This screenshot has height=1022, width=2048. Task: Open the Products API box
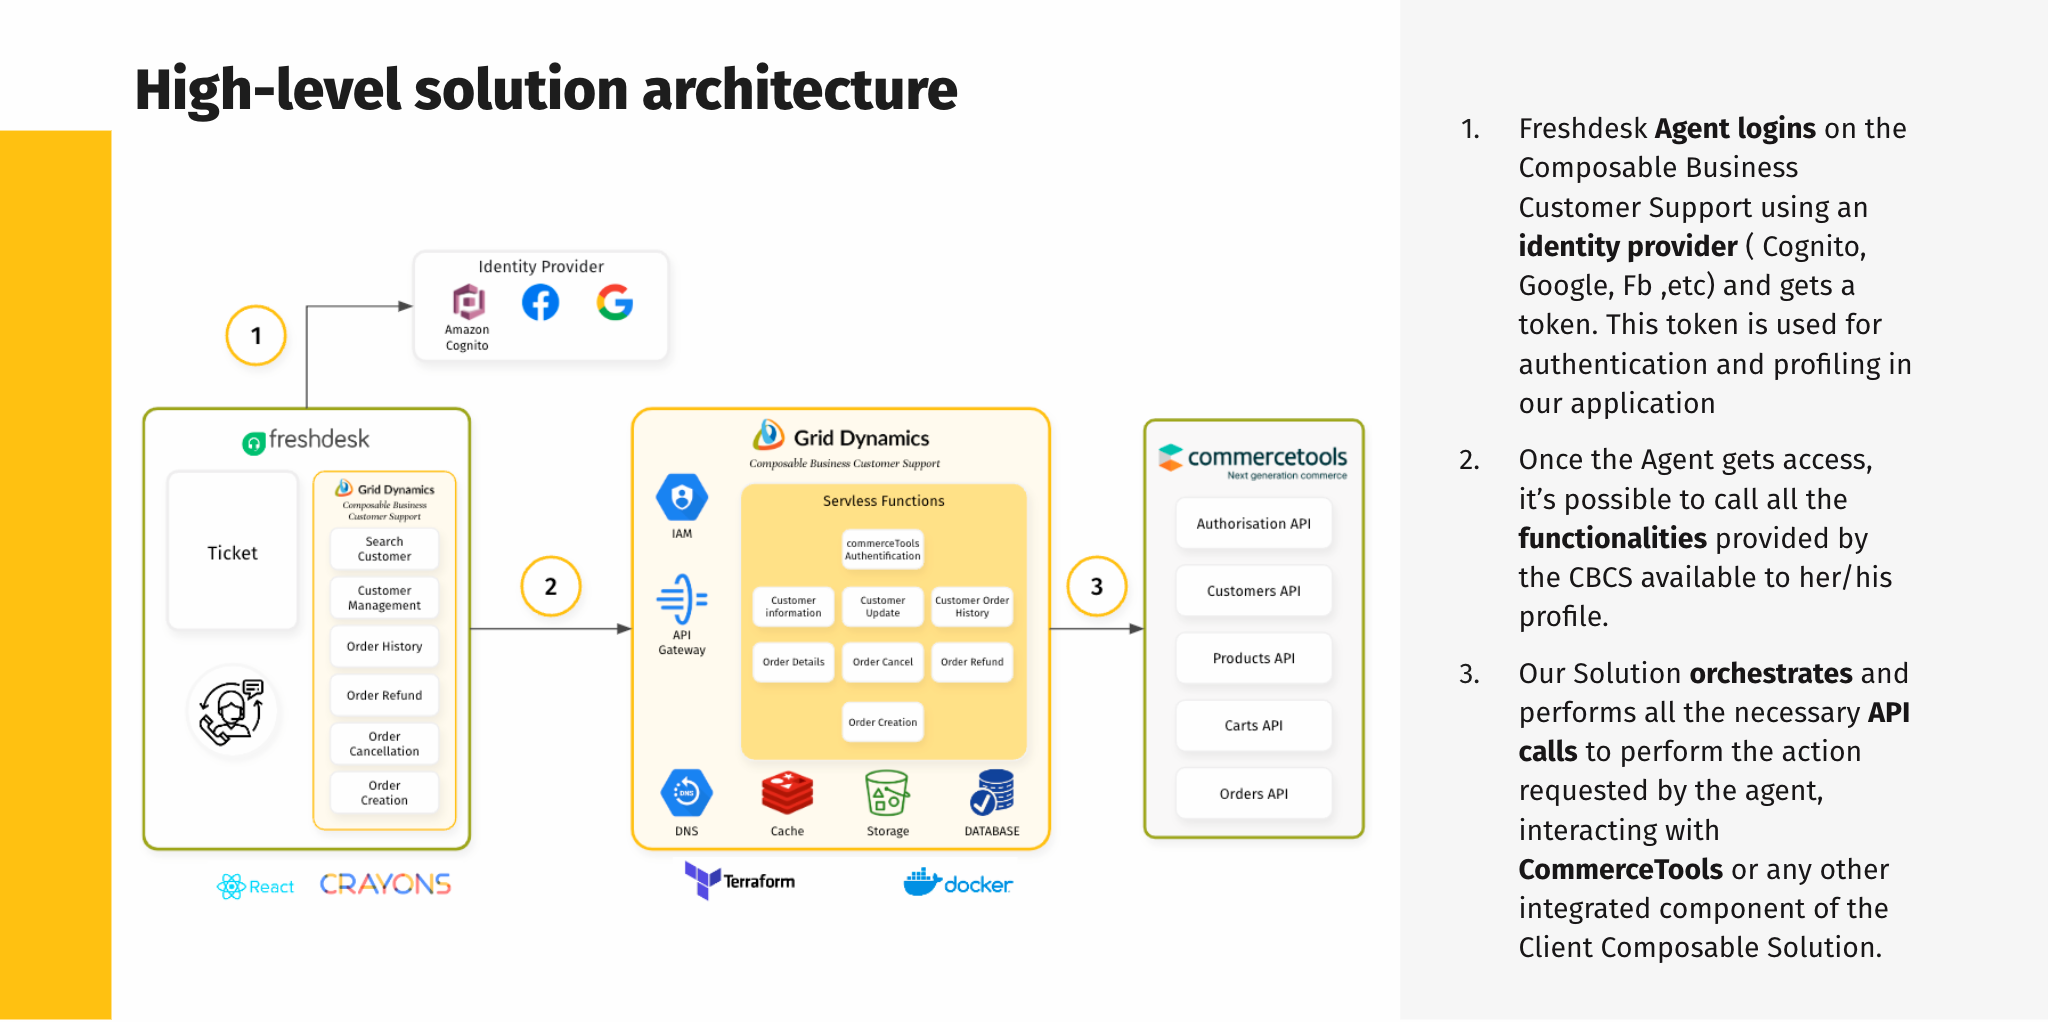tap(1254, 658)
